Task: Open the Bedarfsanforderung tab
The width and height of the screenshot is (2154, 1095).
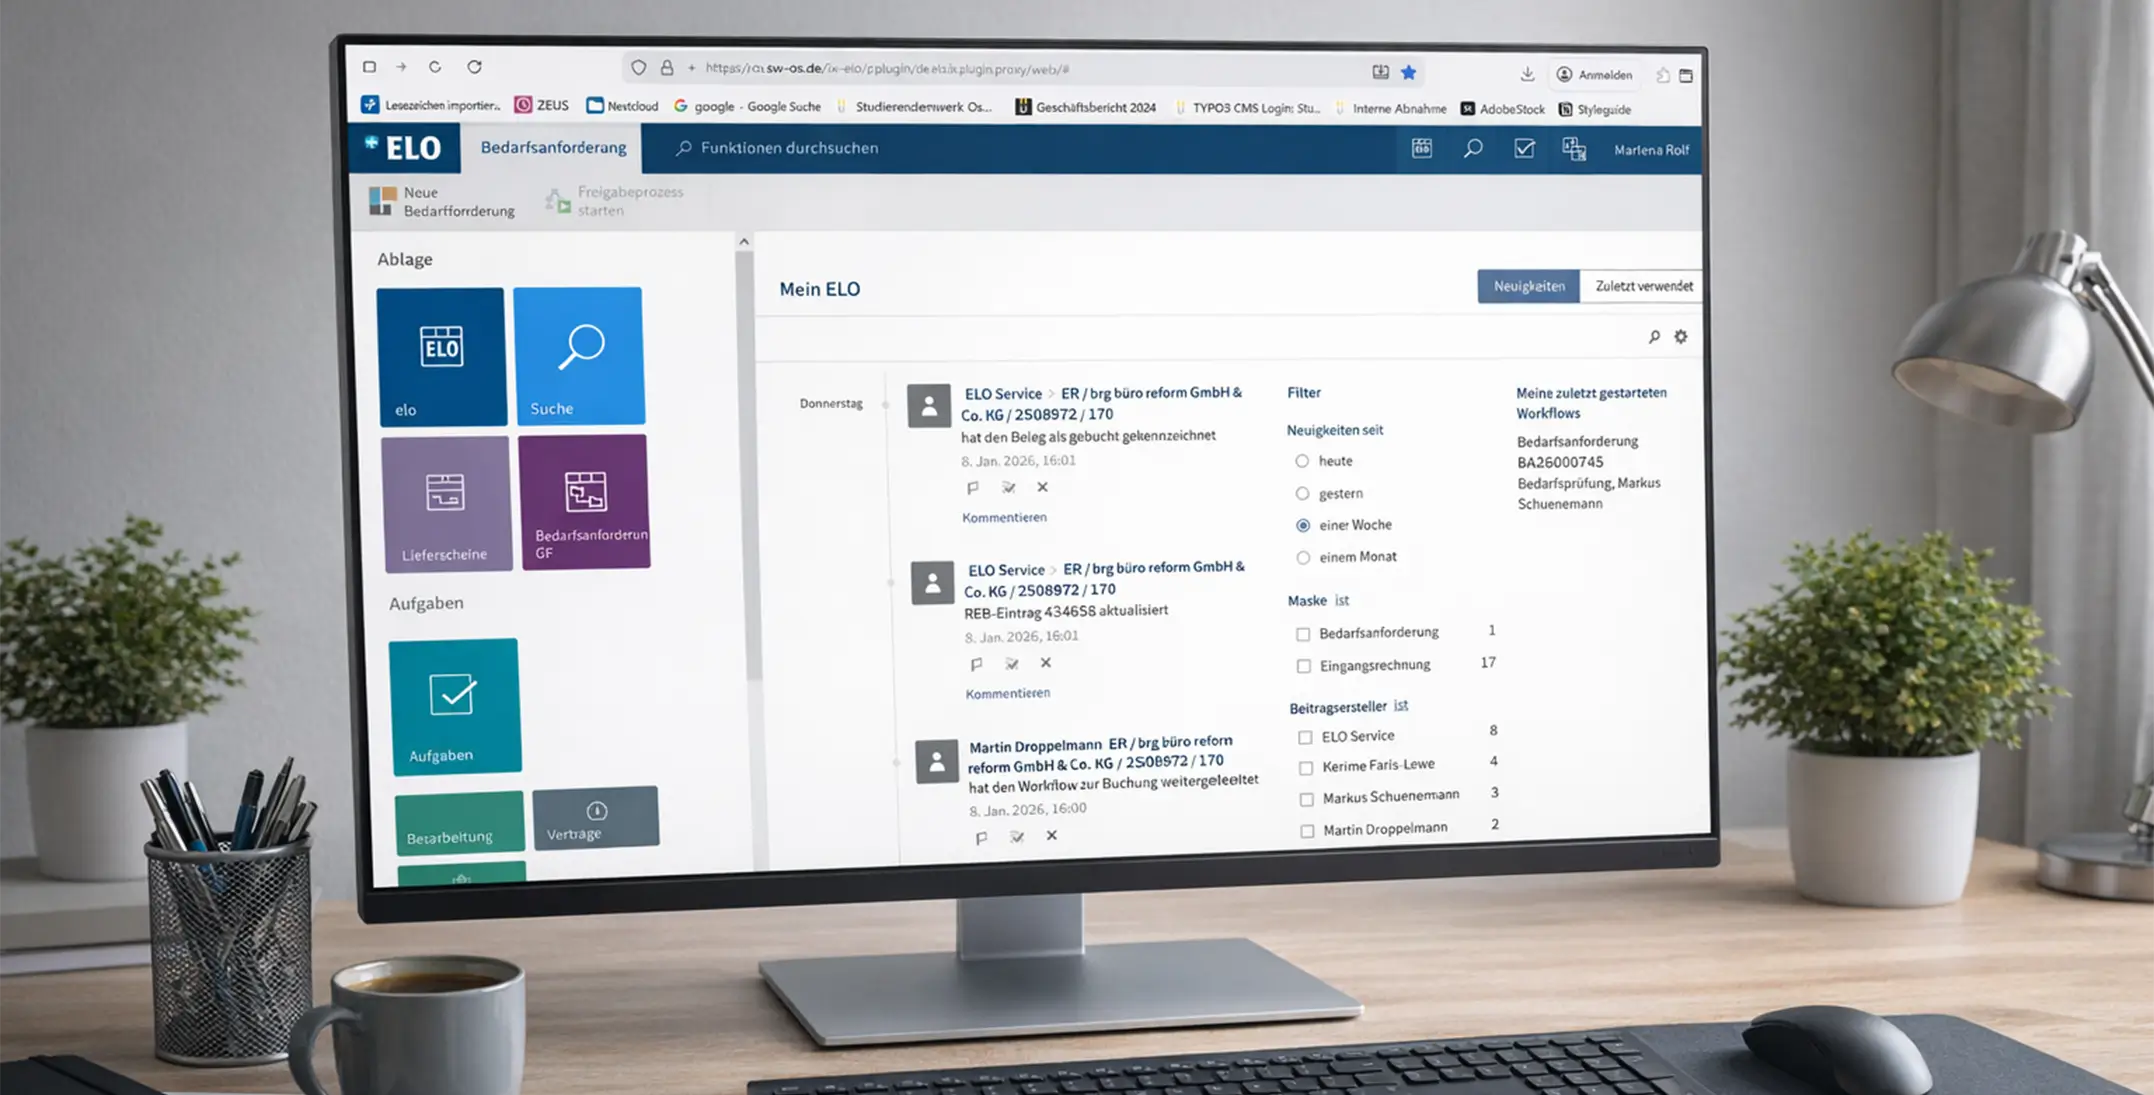Action: (553, 148)
